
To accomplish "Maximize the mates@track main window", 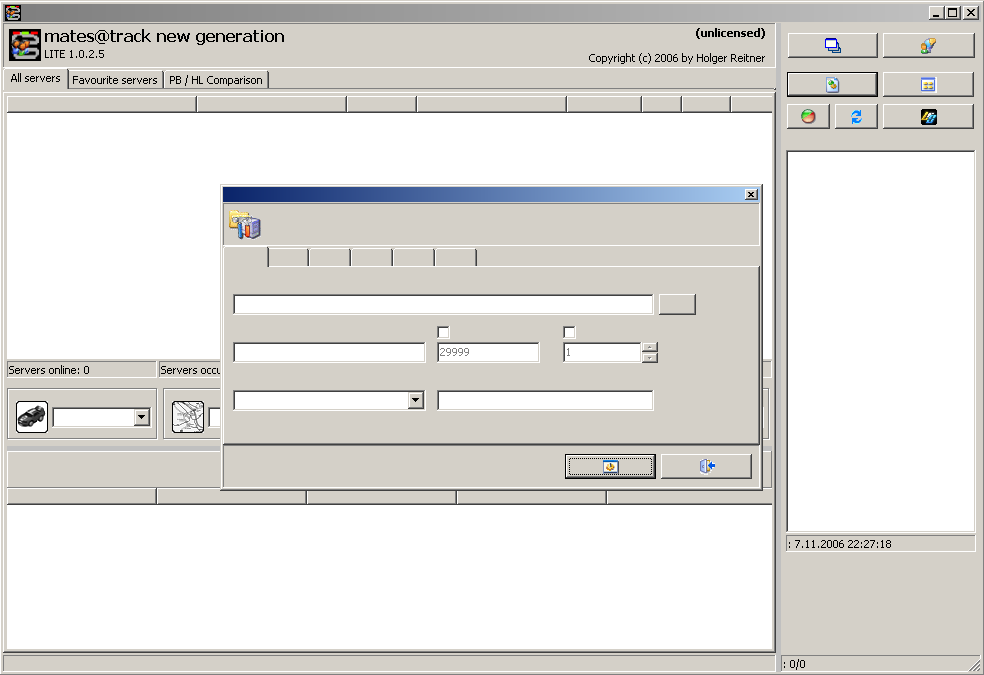I will pos(953,13).
